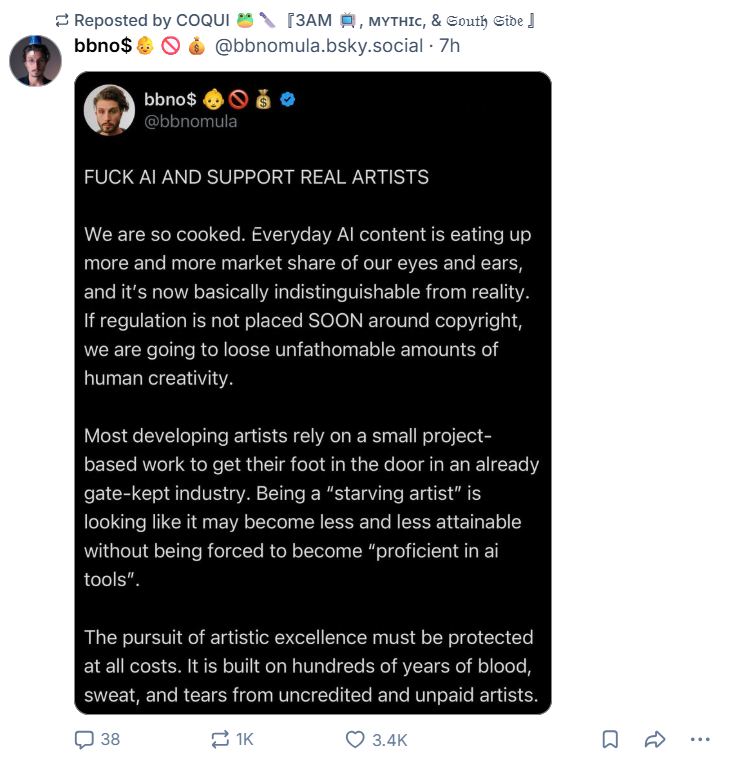Open the embedded black tweet screenshot image

(313, 393)
